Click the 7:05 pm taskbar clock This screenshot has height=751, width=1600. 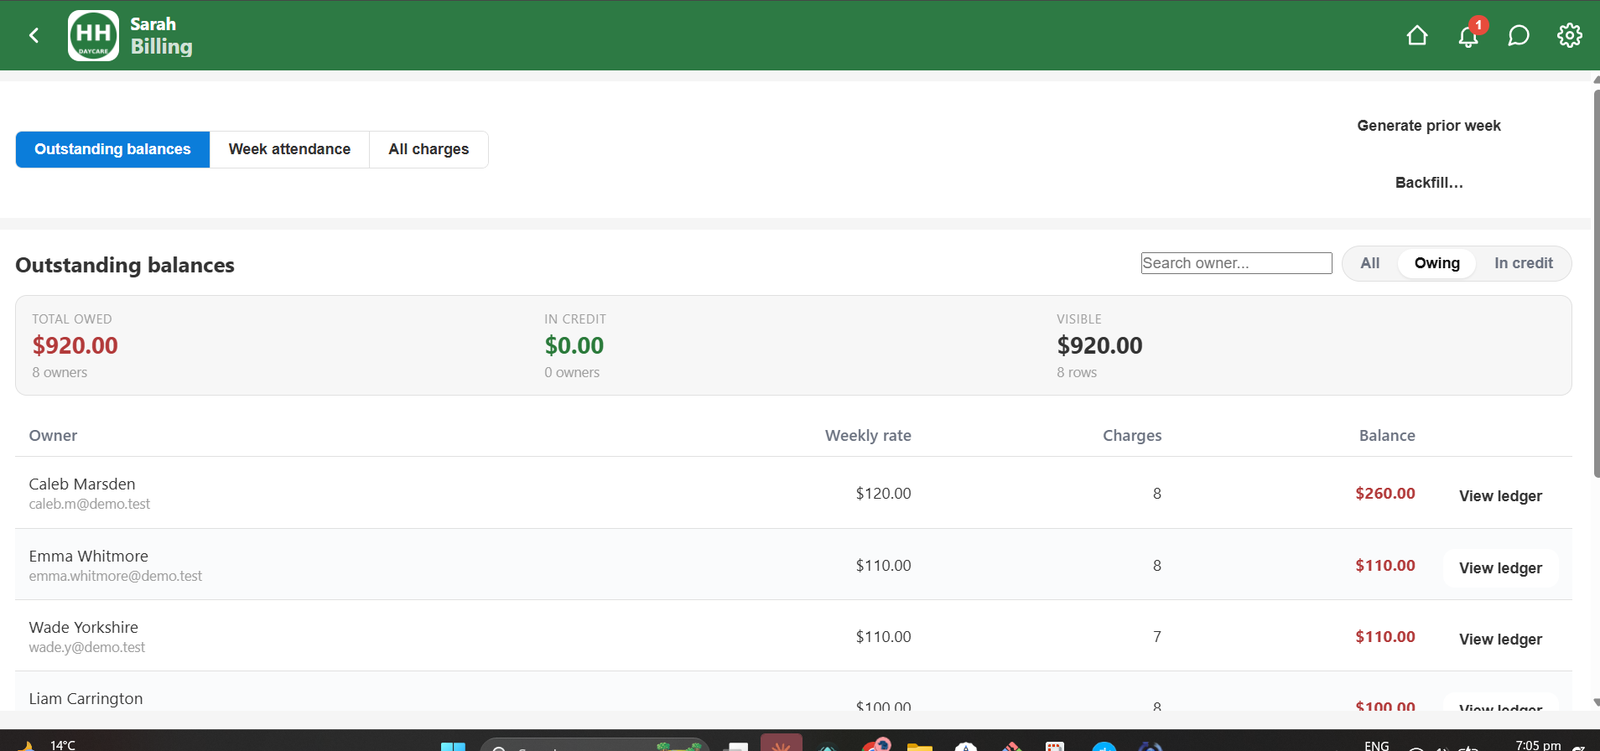pyautogui.click(x=1538, y=745)
